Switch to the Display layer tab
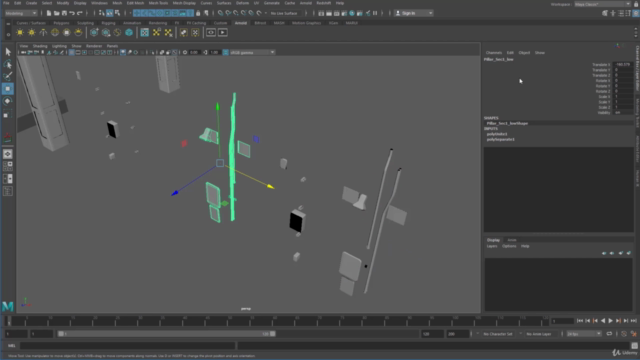This screenshot has width=640, height=360. coord(493,240)
